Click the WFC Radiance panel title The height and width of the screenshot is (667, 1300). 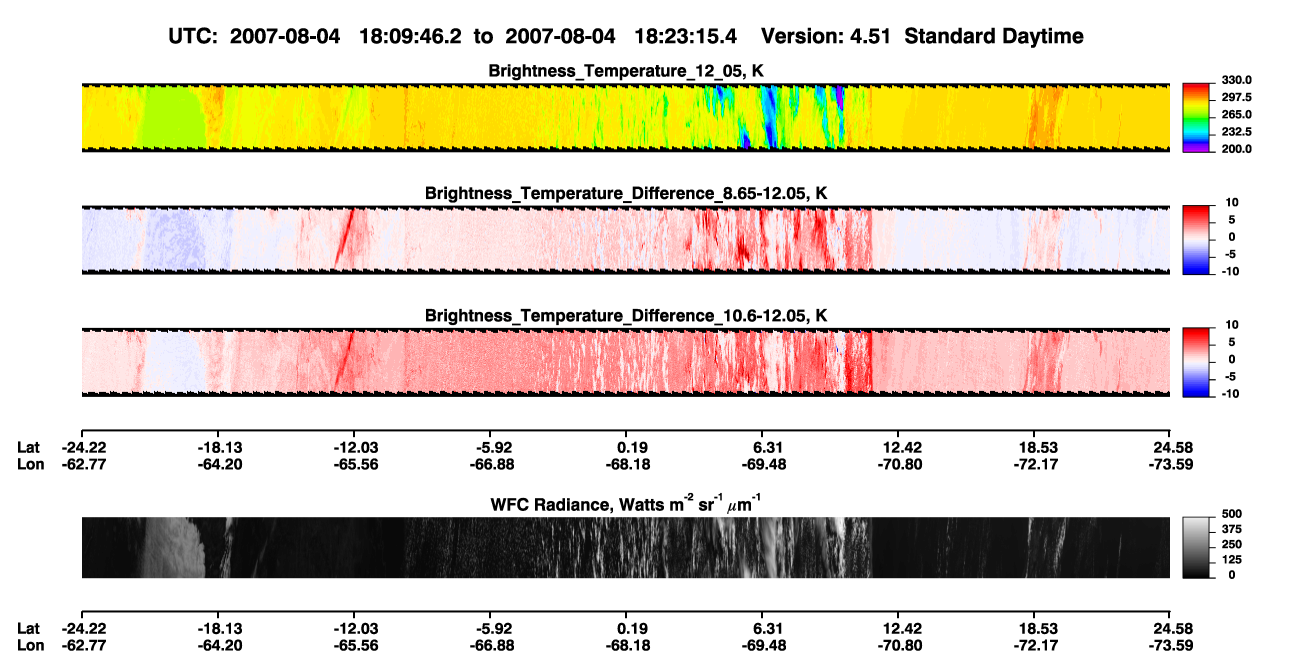(626, 503)
